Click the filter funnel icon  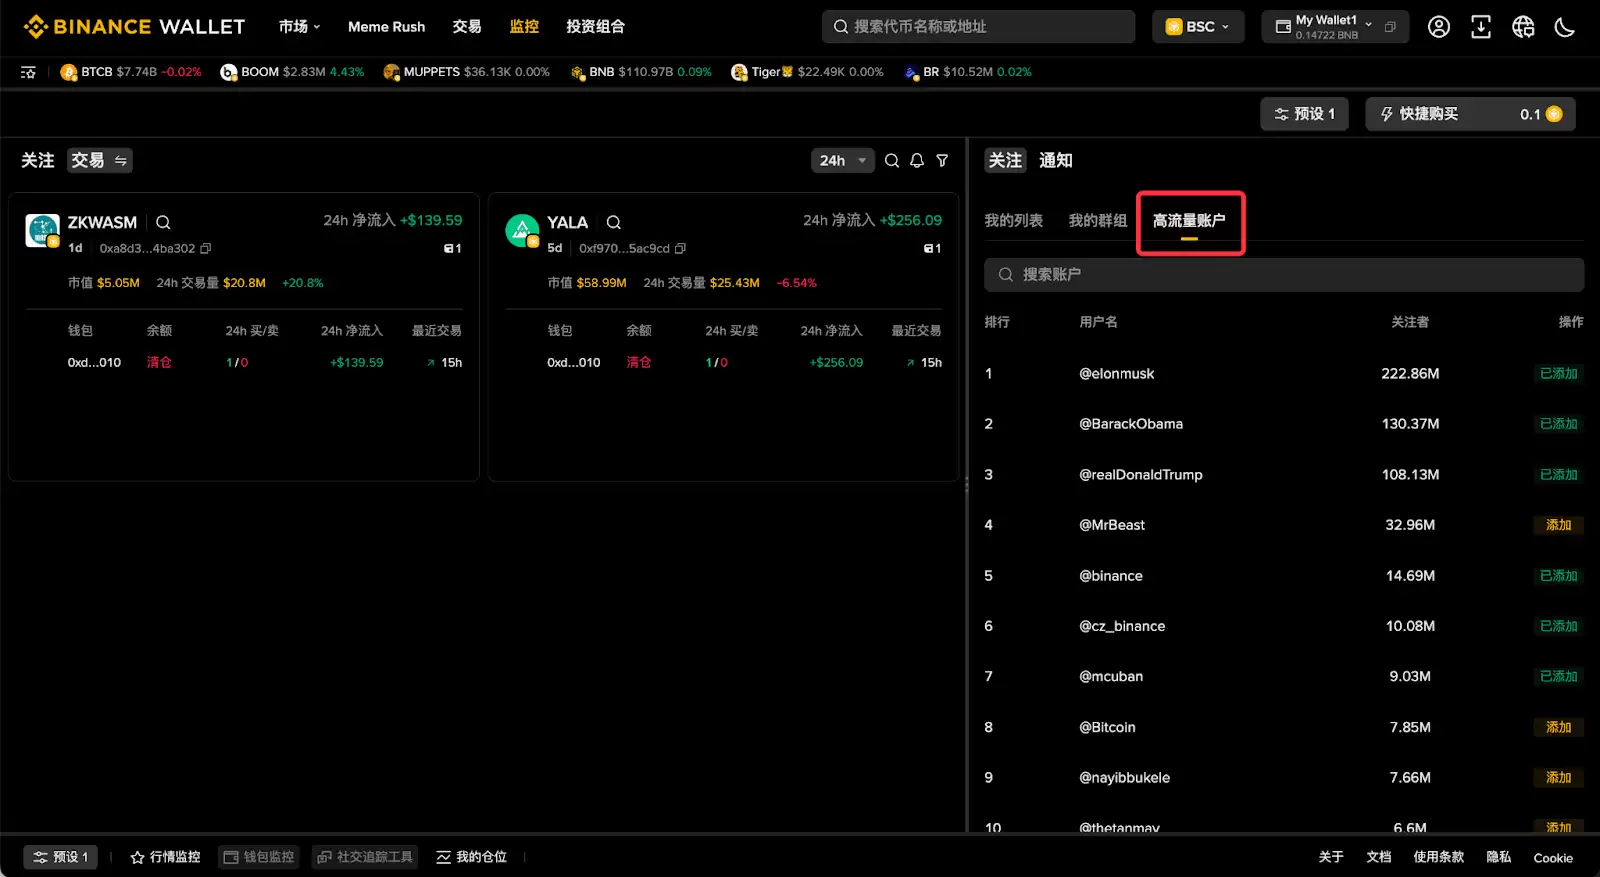click(x=942, y=161)
